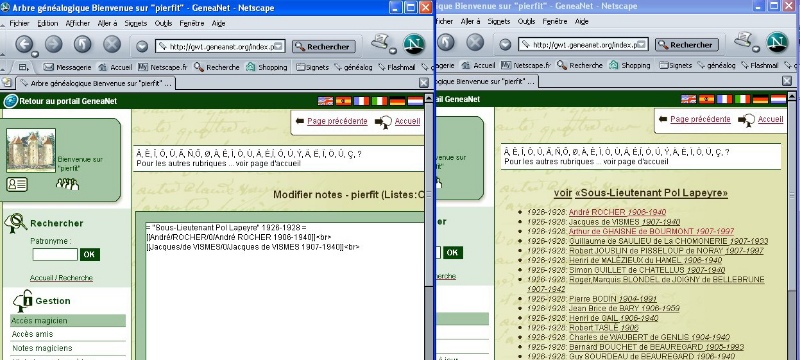Screen dimensions: 800x360
Task: Click Page précédente link in right page
Action: coord(700,119)
